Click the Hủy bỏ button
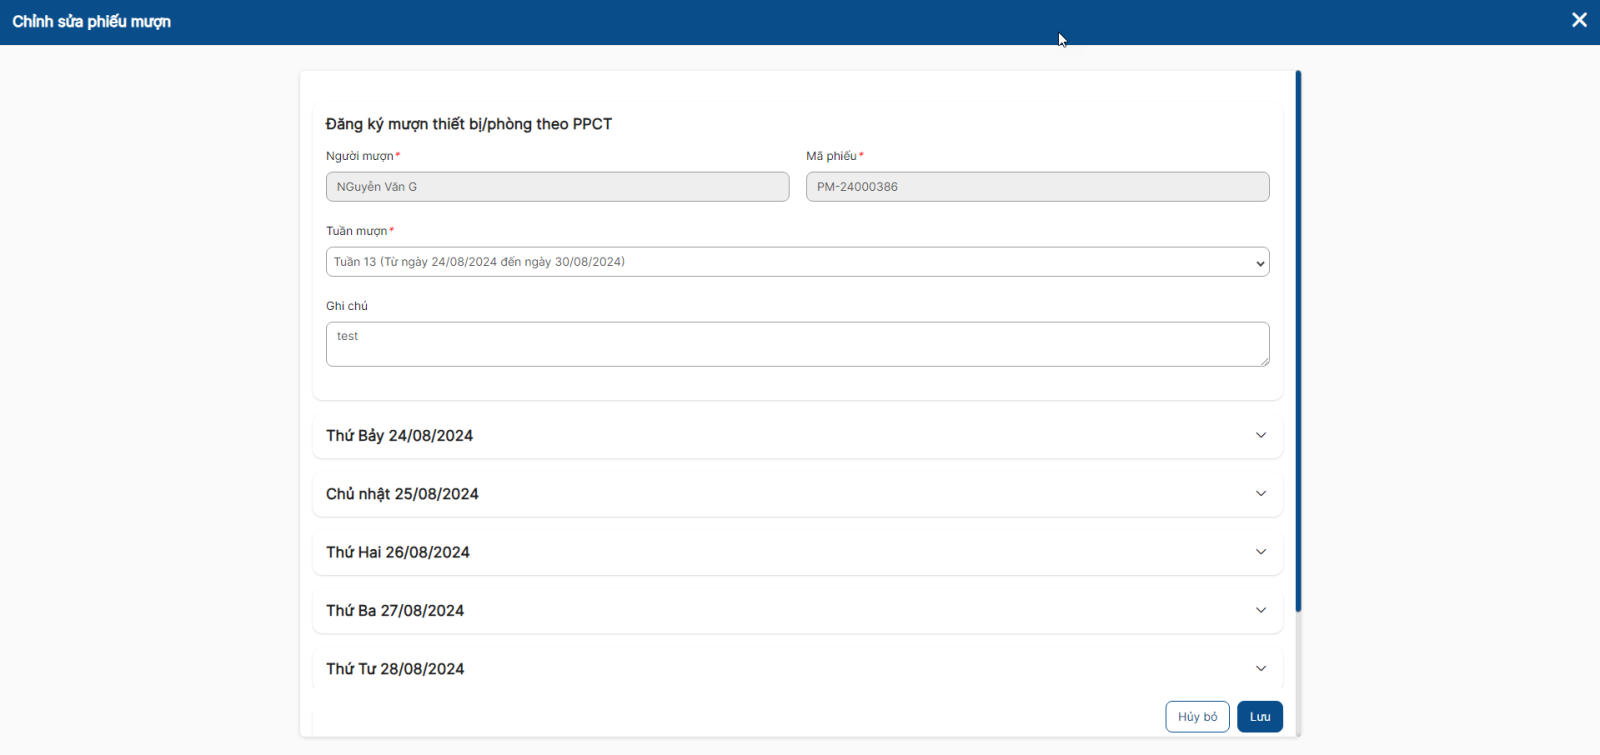1600x755 pixels. click(1197, 717)
